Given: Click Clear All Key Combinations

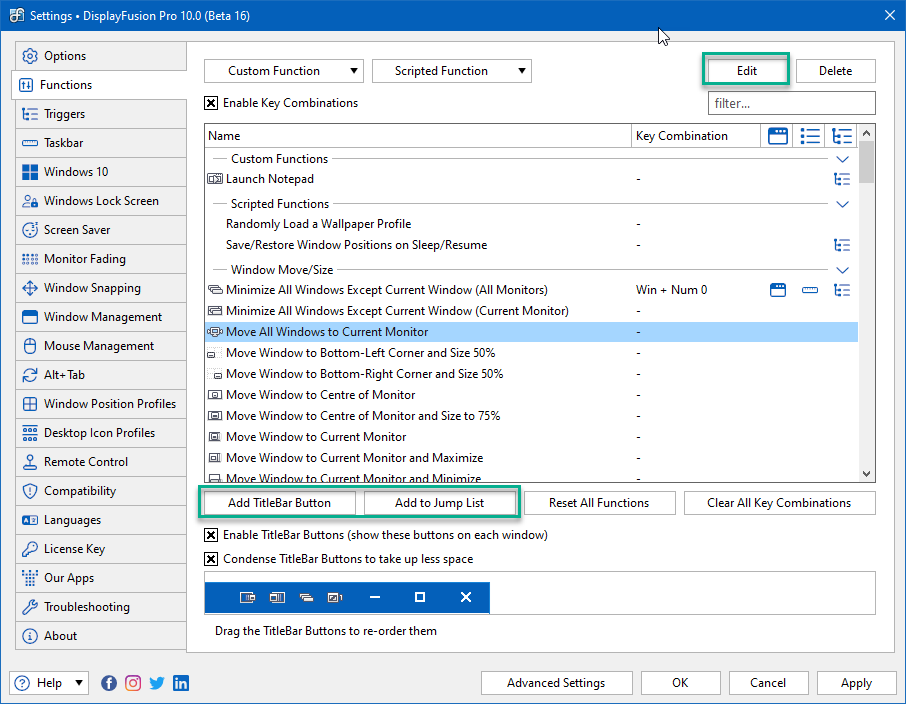Looking at the screenshot, I should pyautogui.click(x=779, y=503).
